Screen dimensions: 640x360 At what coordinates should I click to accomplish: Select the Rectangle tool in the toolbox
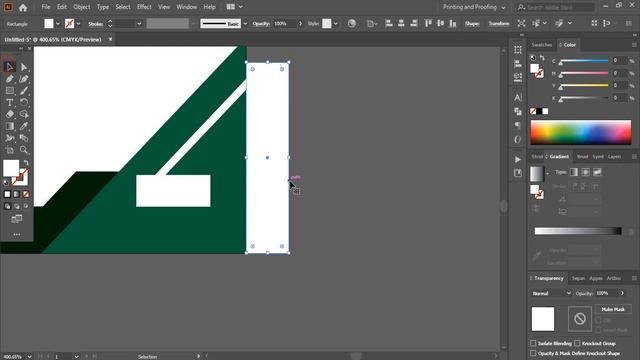pyautogui.click(x=9, y=91)
